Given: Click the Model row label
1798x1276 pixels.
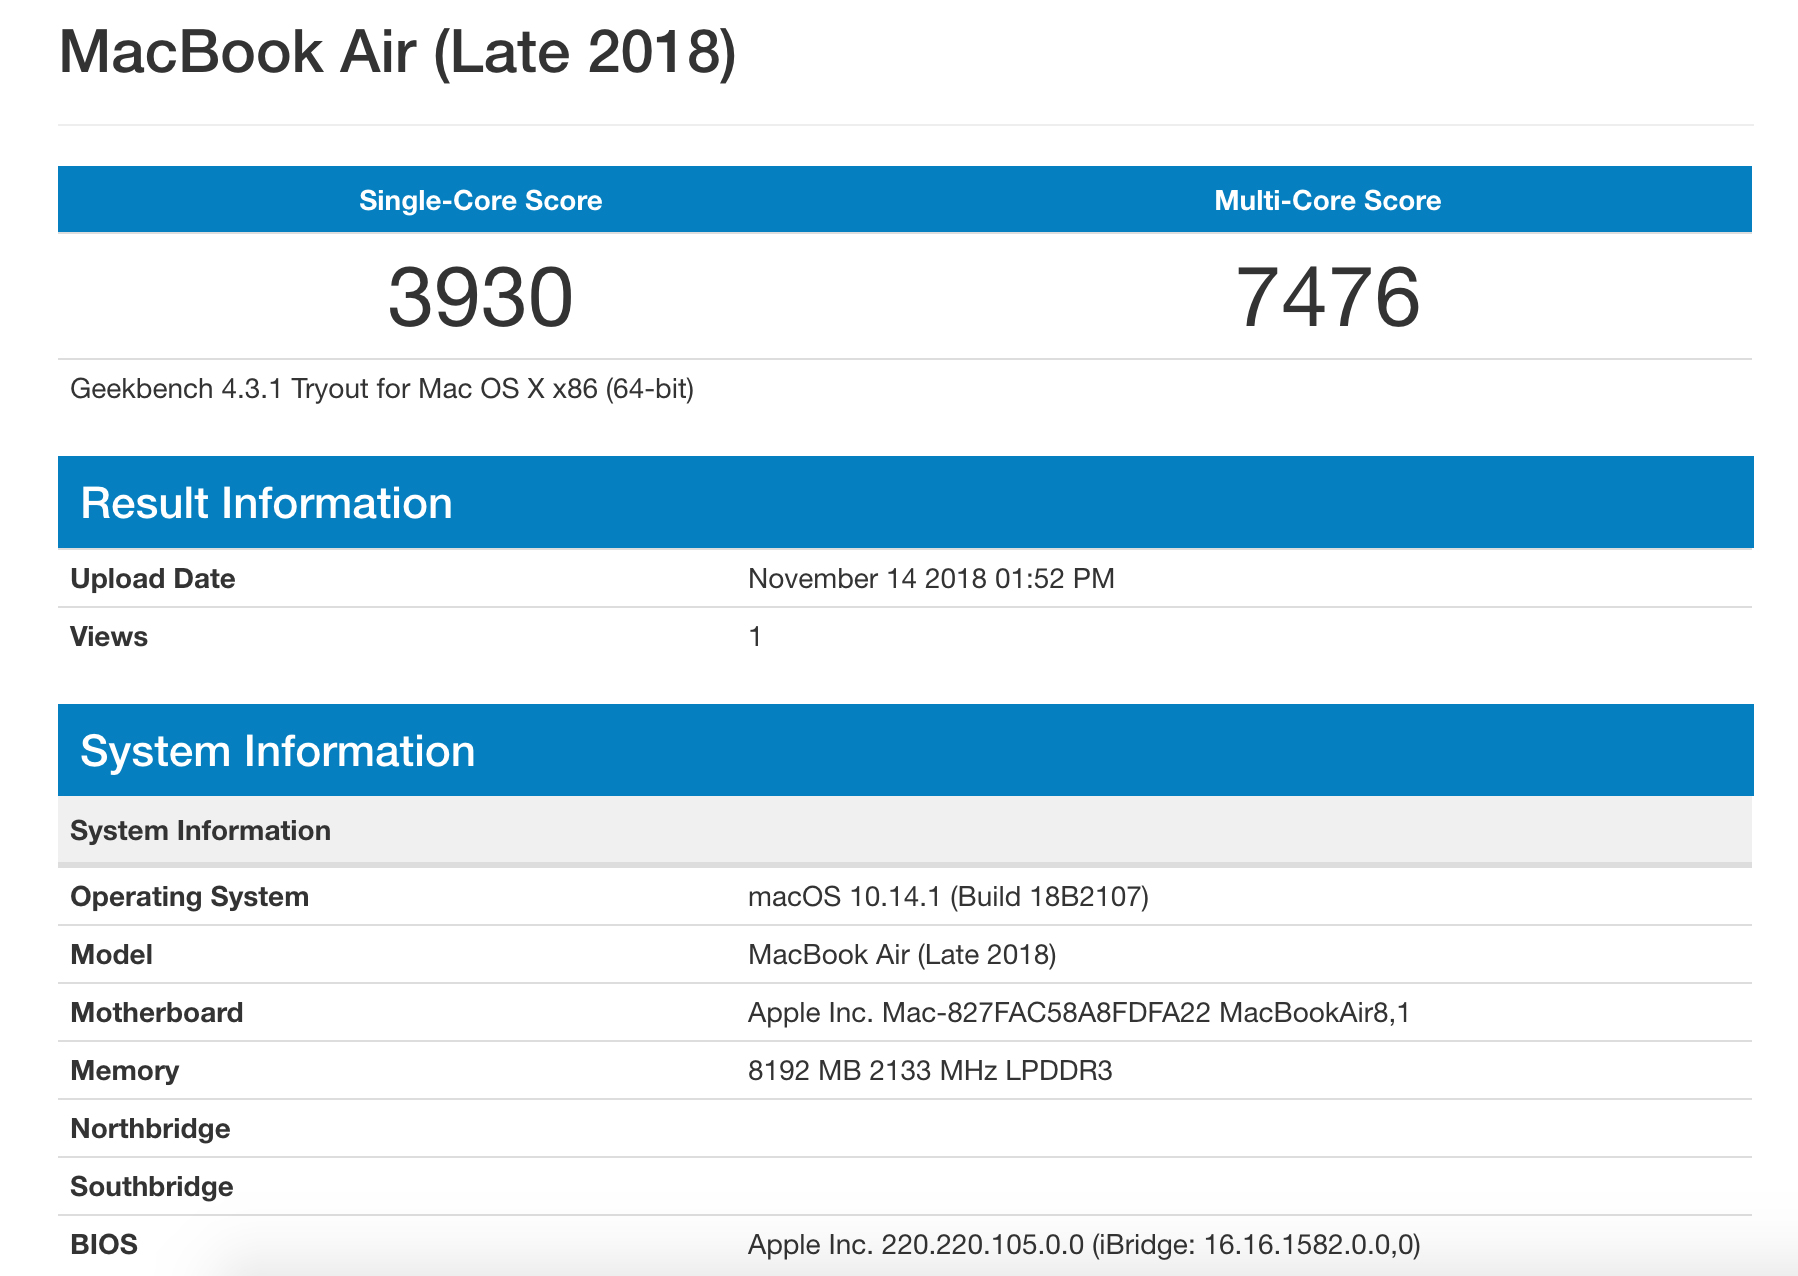Looking at the screenshot, I should (x=111, y=955).
